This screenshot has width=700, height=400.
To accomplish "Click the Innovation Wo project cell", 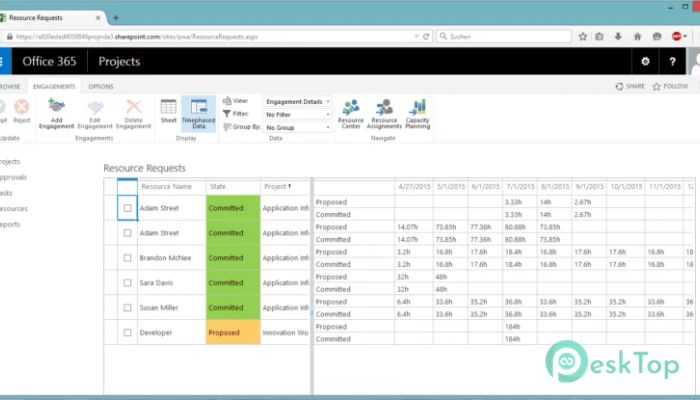I will tap(285, 333).
